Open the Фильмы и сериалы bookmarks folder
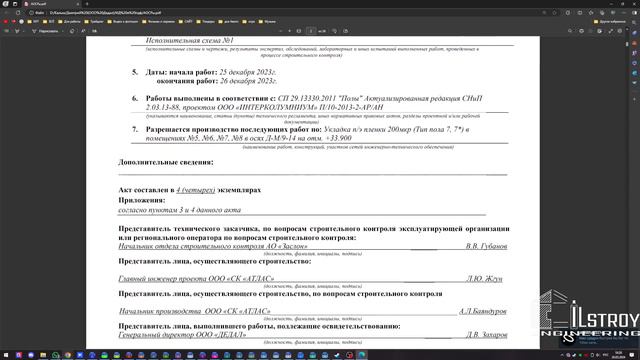Image resolution: width=640 pixels, height=360 pixels. tap(158, 22)
